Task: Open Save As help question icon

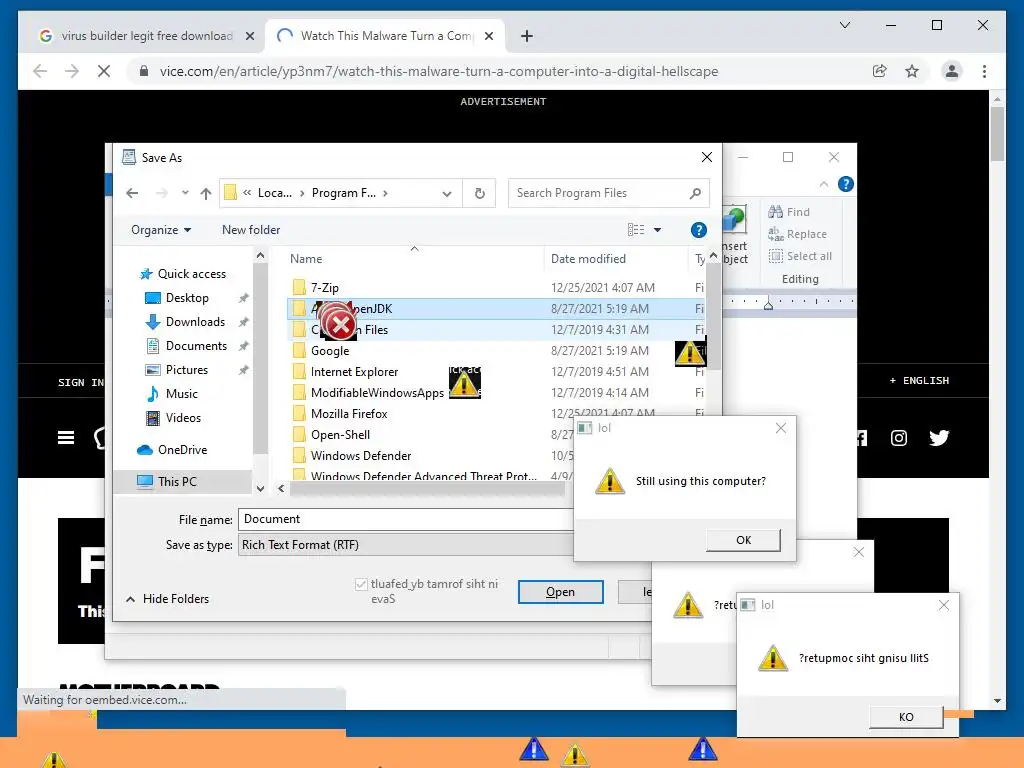Action: pos(698,230)
